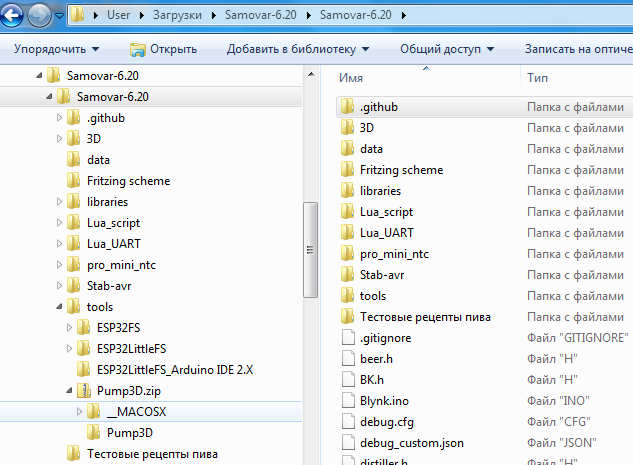Open the Упорядочить menu
The image size is (633, 465).
pos(56,49)
